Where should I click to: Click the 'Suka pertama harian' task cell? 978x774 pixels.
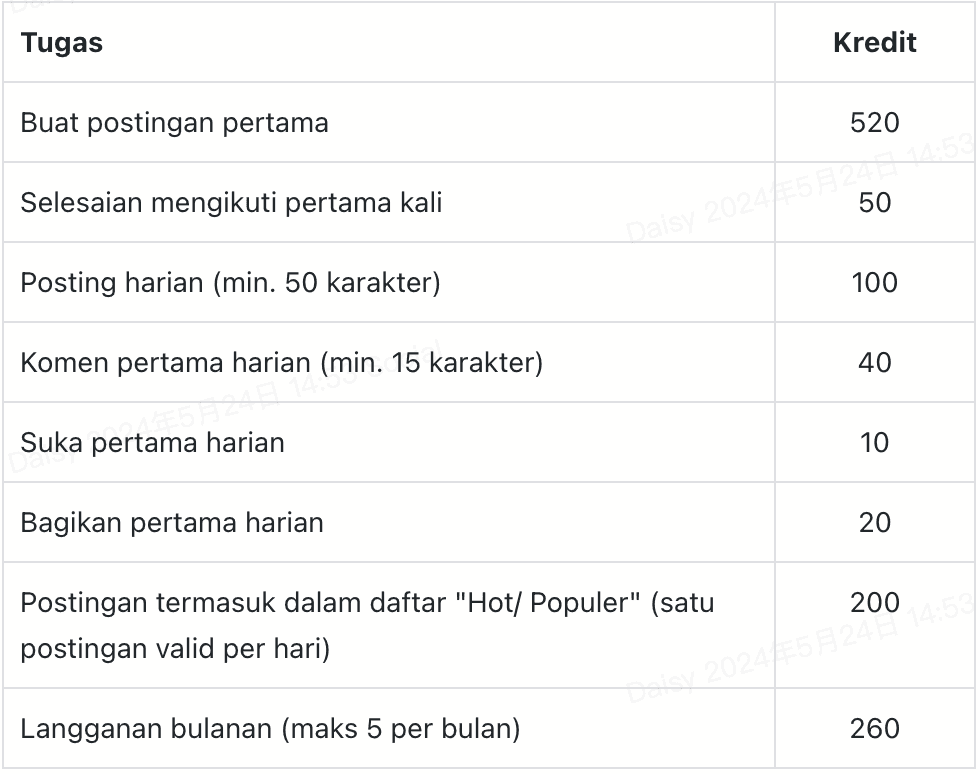(152, 443)
